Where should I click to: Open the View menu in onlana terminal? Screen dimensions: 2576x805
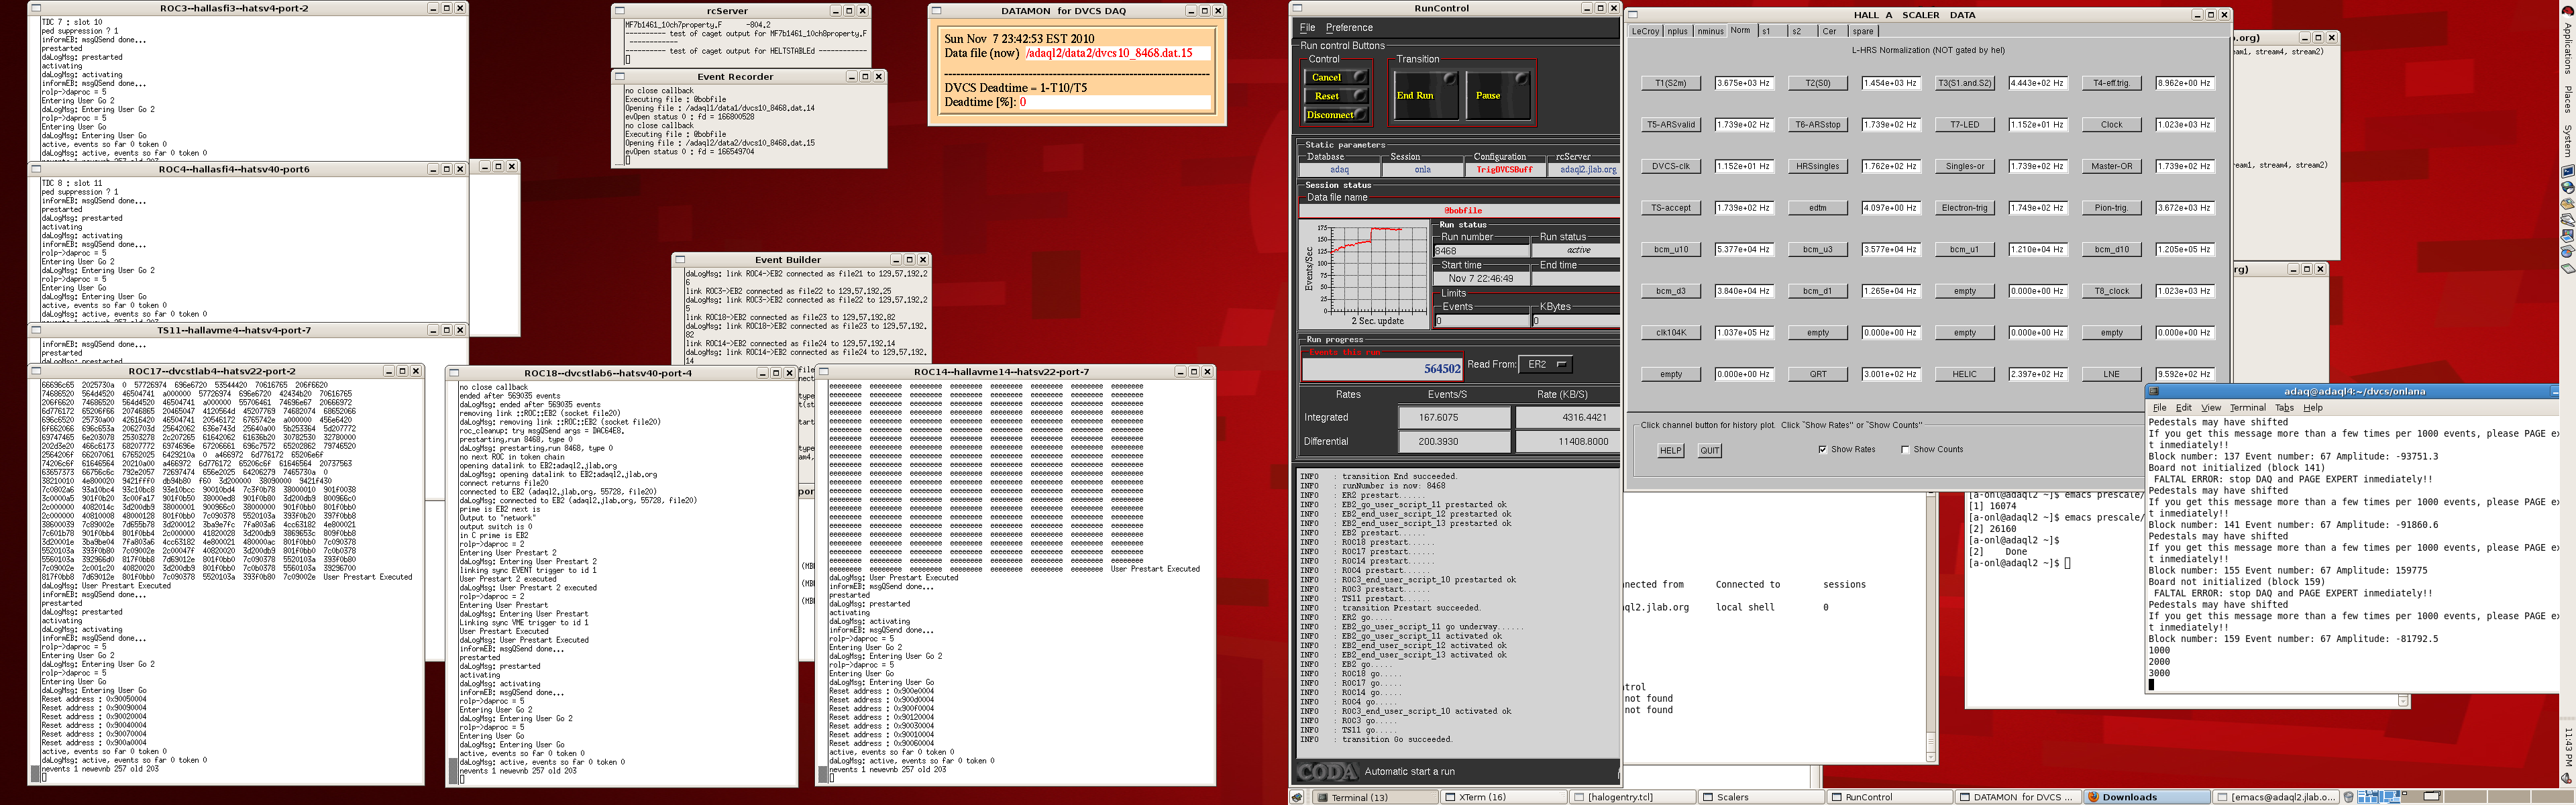pos(2211,408)
